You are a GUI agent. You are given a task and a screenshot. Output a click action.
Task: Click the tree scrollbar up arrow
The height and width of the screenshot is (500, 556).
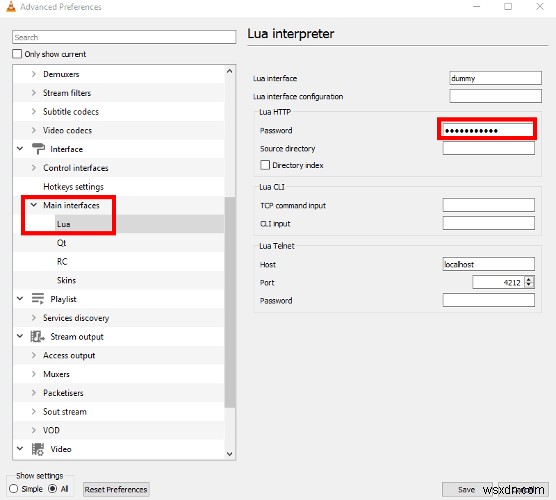point(230,71)
